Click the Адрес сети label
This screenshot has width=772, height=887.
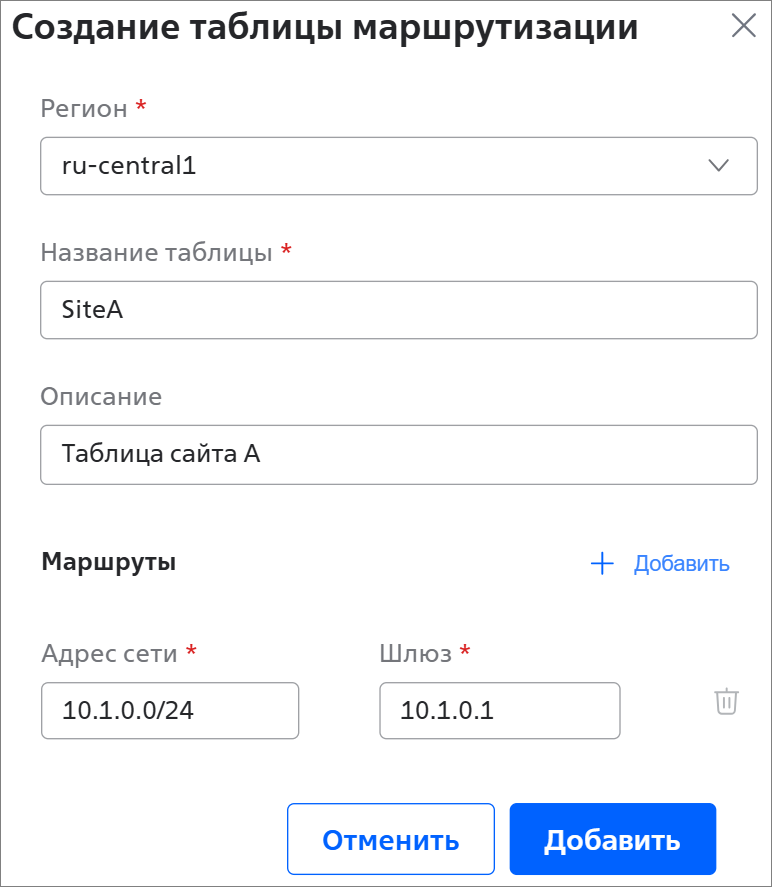pyautogui.click(x=110, y=653)
